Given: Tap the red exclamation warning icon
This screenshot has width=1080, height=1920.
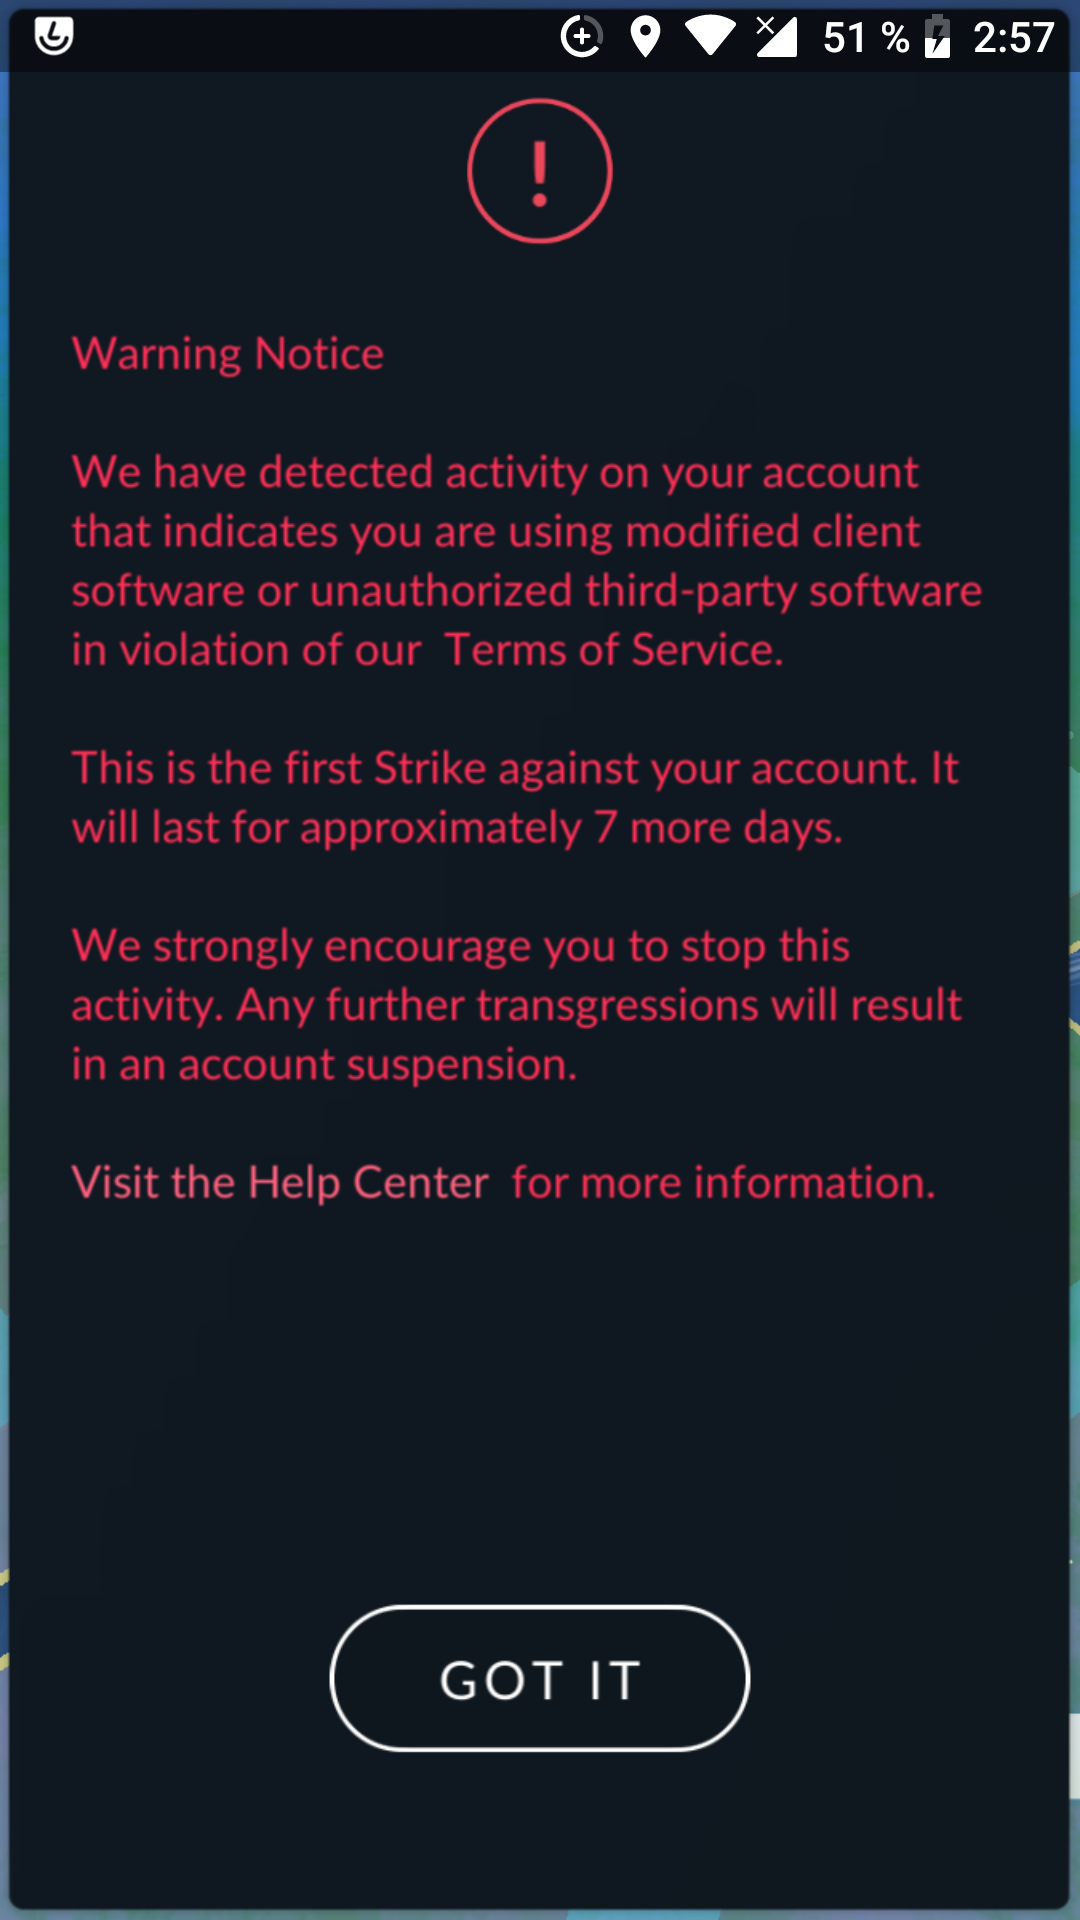Looking at the screenshot, I should (x=540, y=171).
